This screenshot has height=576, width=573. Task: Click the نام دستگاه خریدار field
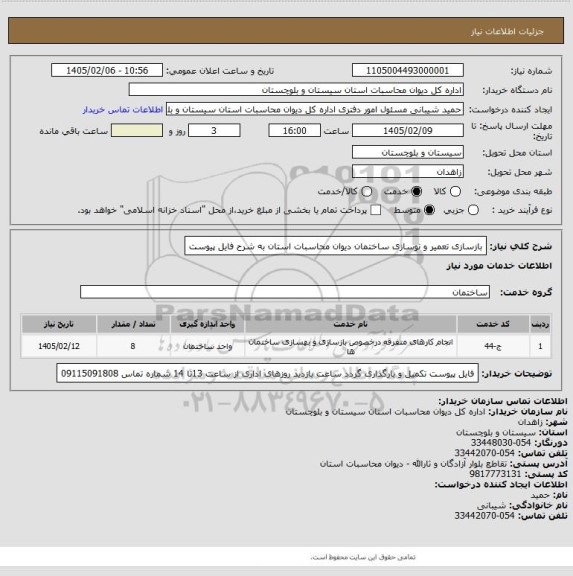(x=296, y=90)
